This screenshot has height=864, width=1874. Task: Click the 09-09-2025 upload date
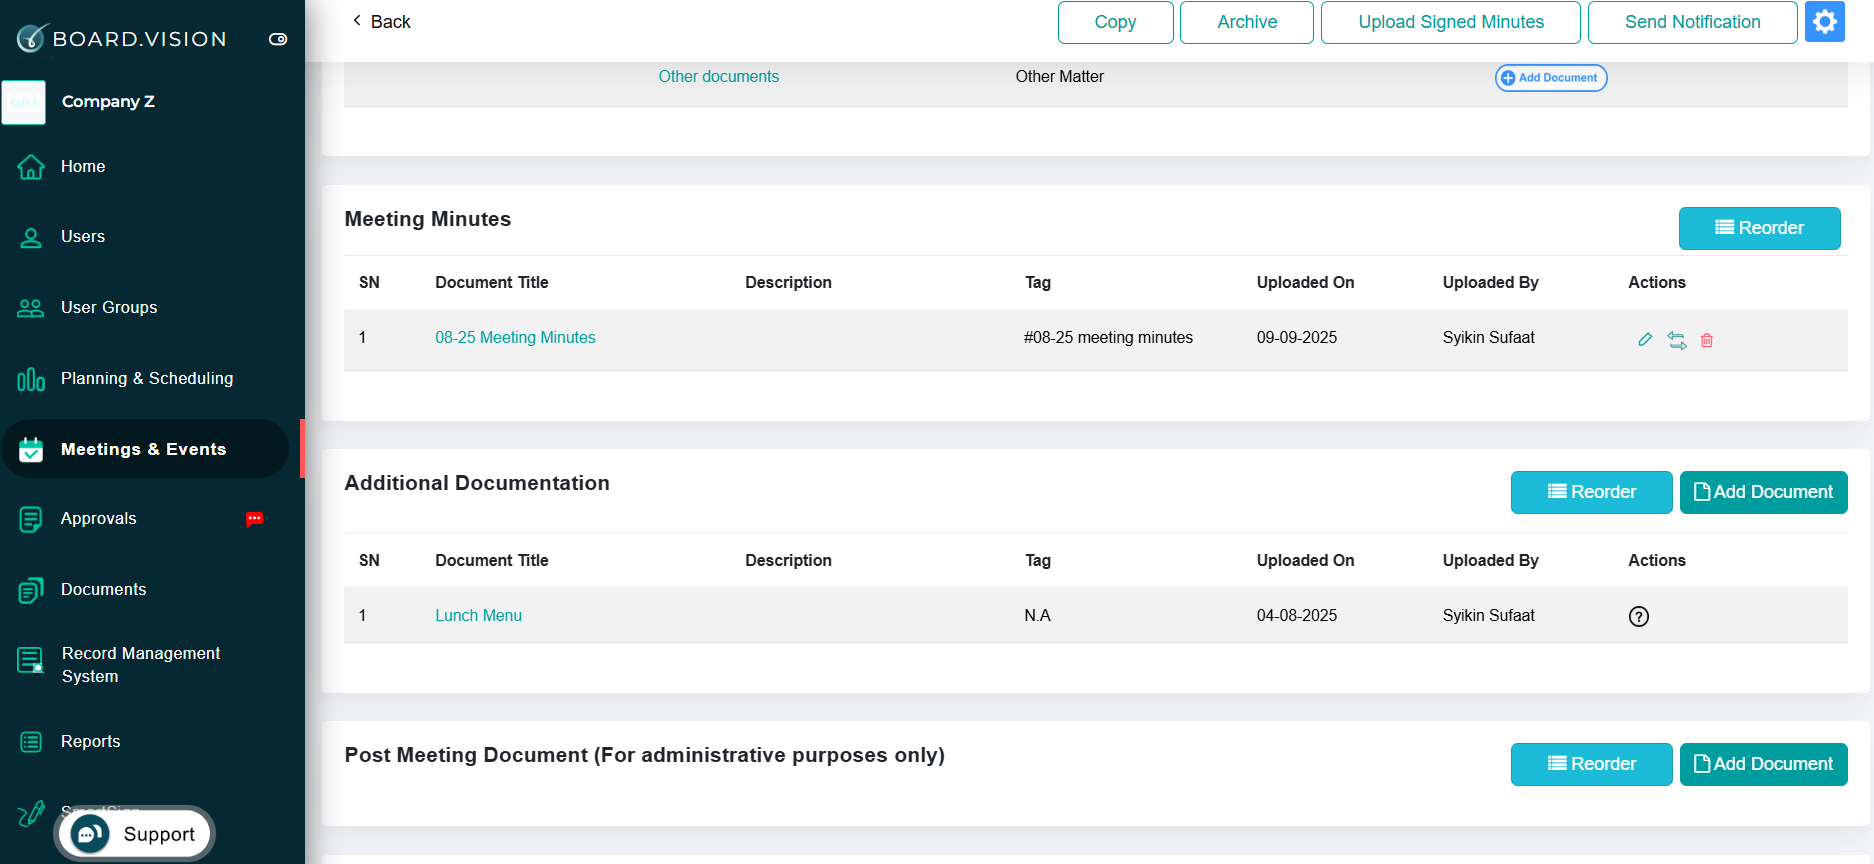click(1297, 338)
